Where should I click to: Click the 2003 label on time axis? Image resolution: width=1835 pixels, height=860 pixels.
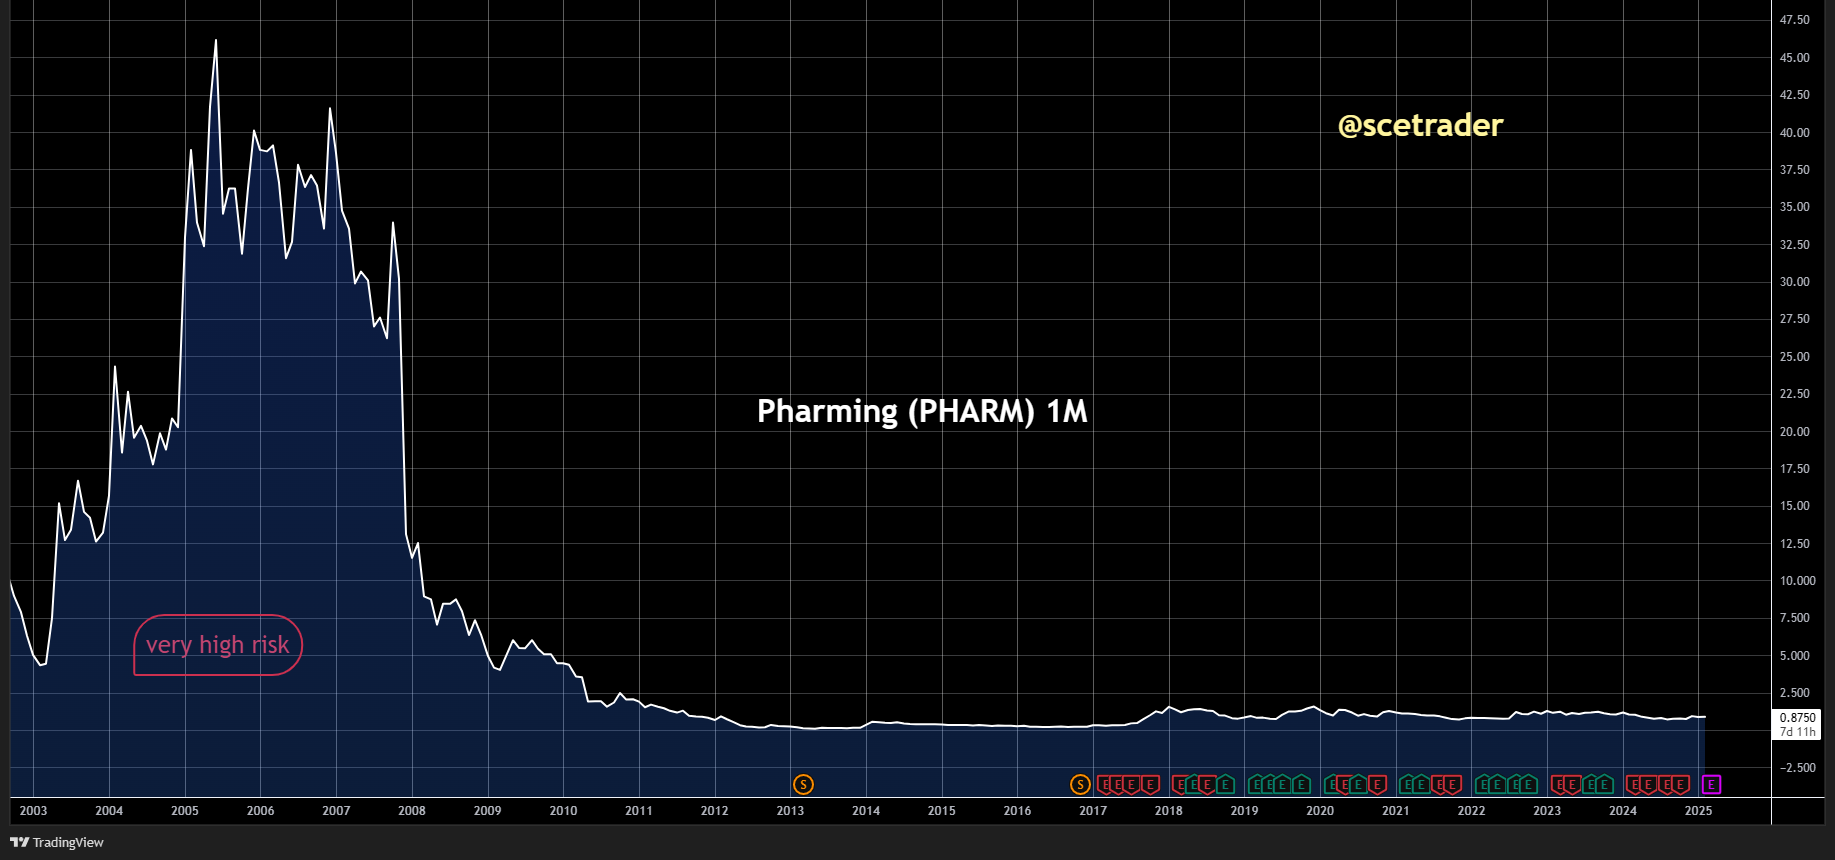(x=33, y=811)
